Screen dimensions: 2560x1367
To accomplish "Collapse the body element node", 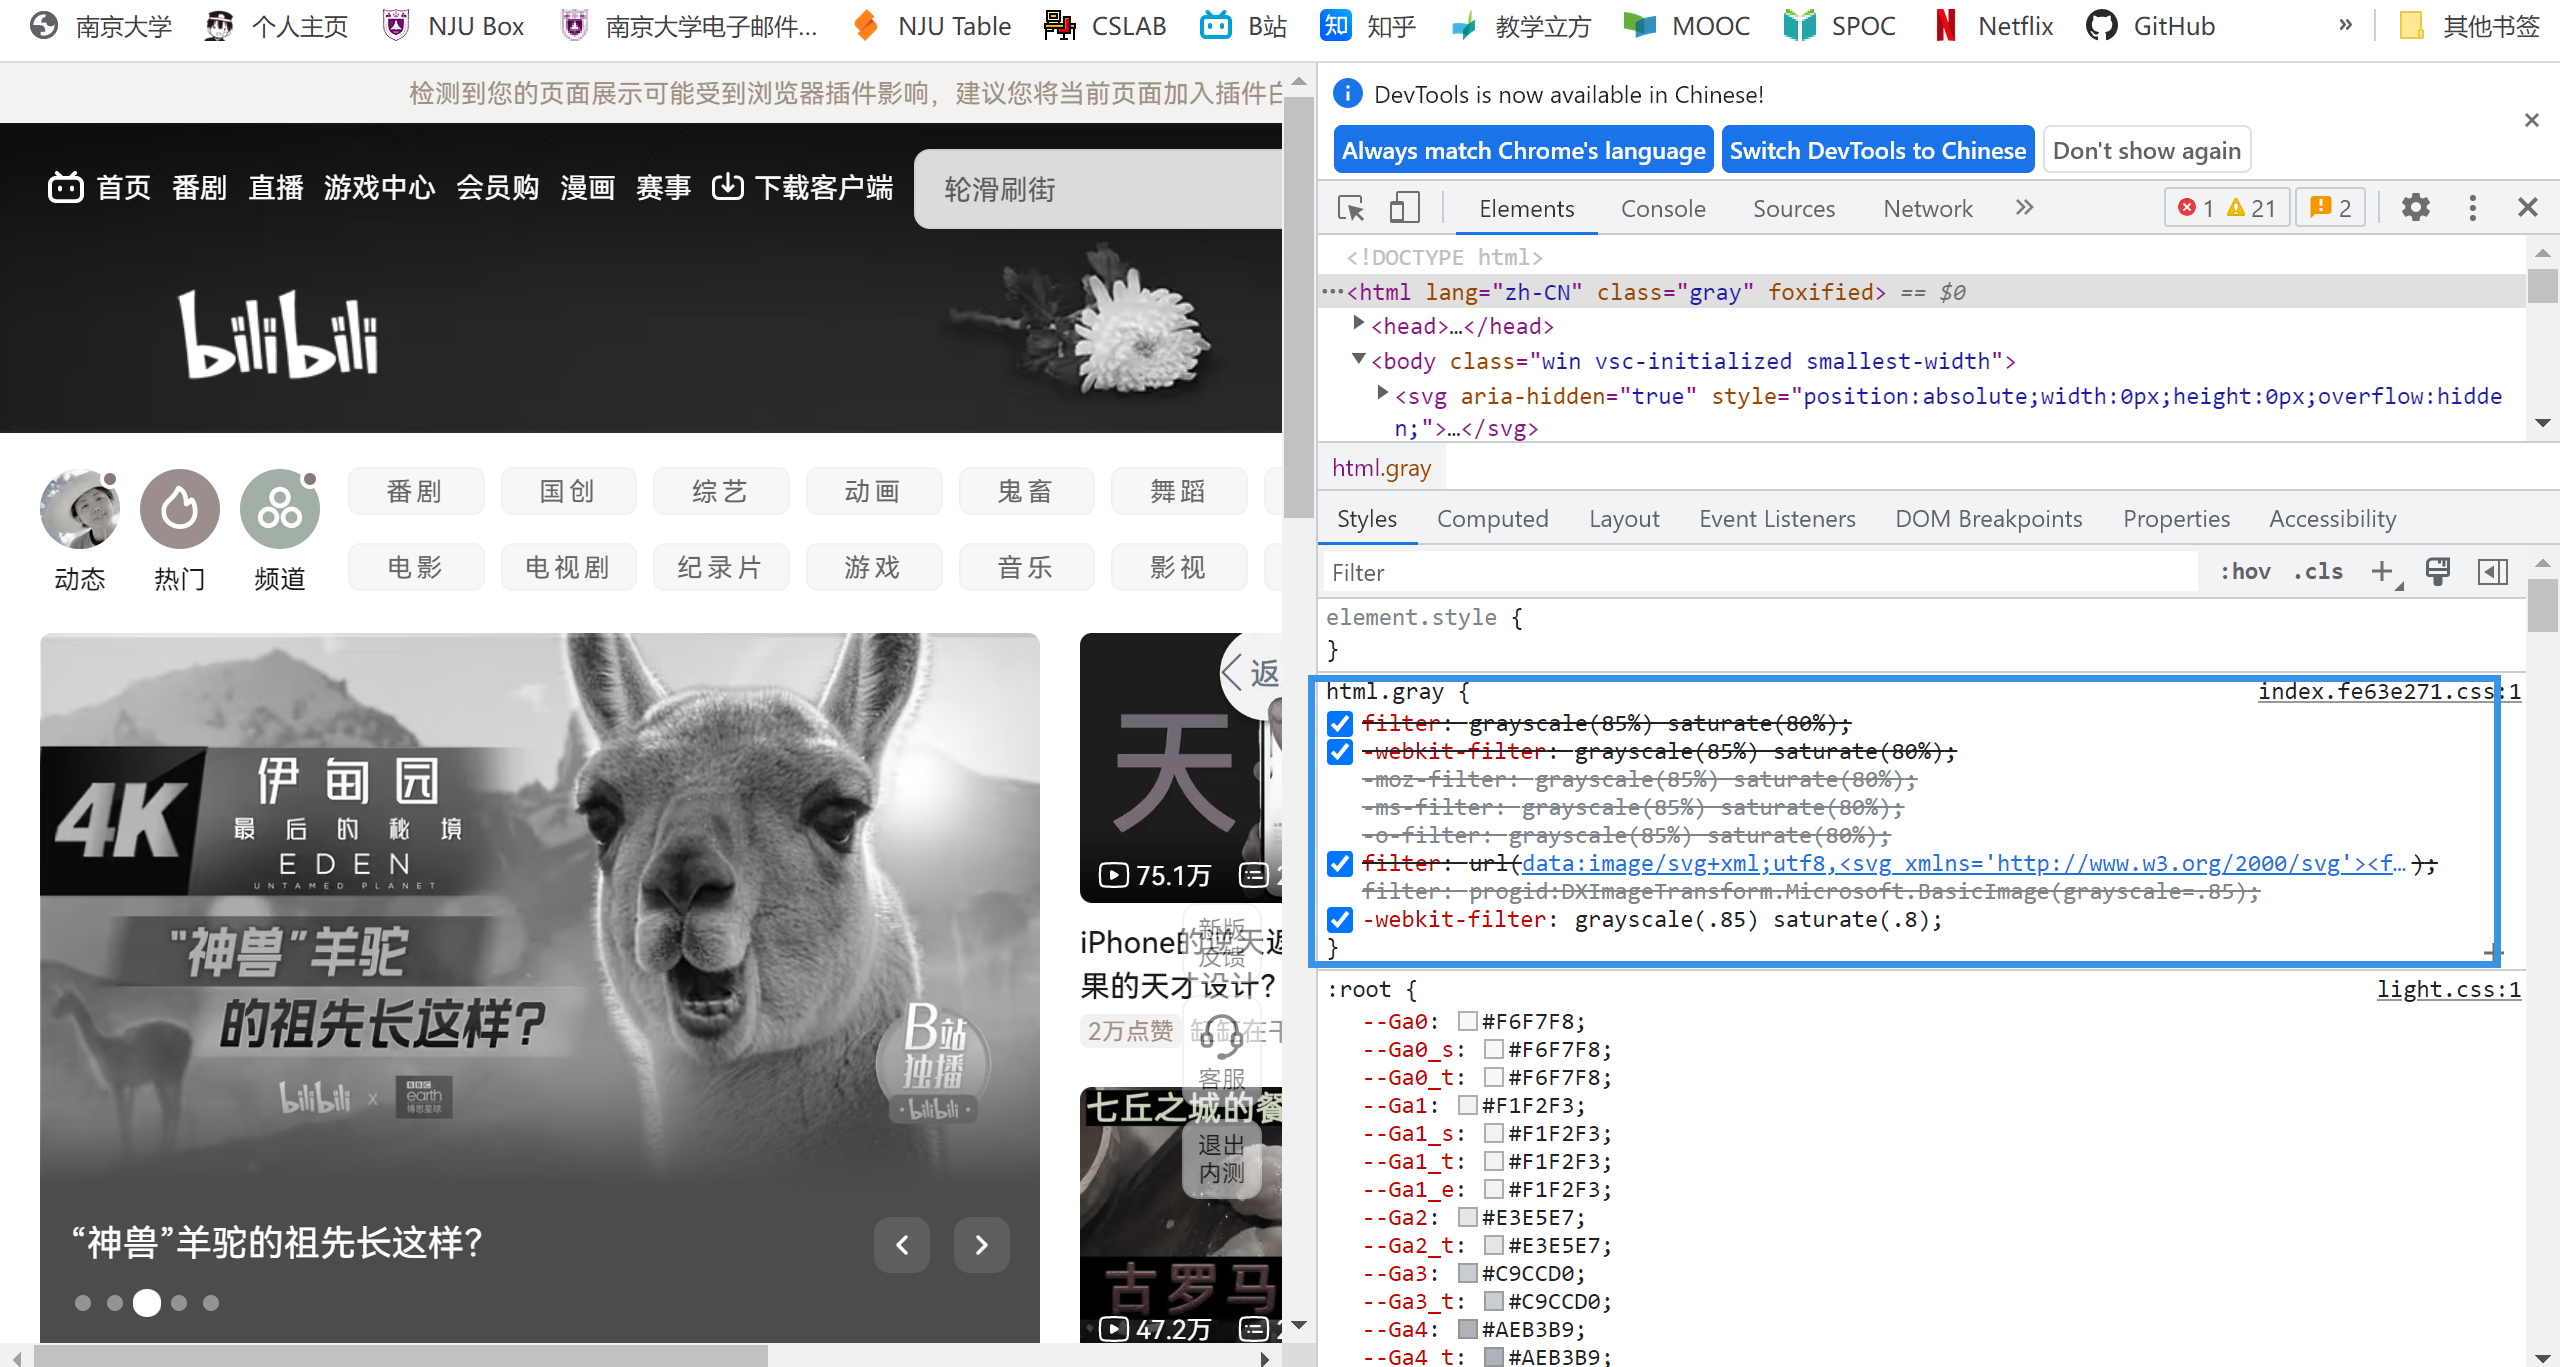I will [1359, 359].
